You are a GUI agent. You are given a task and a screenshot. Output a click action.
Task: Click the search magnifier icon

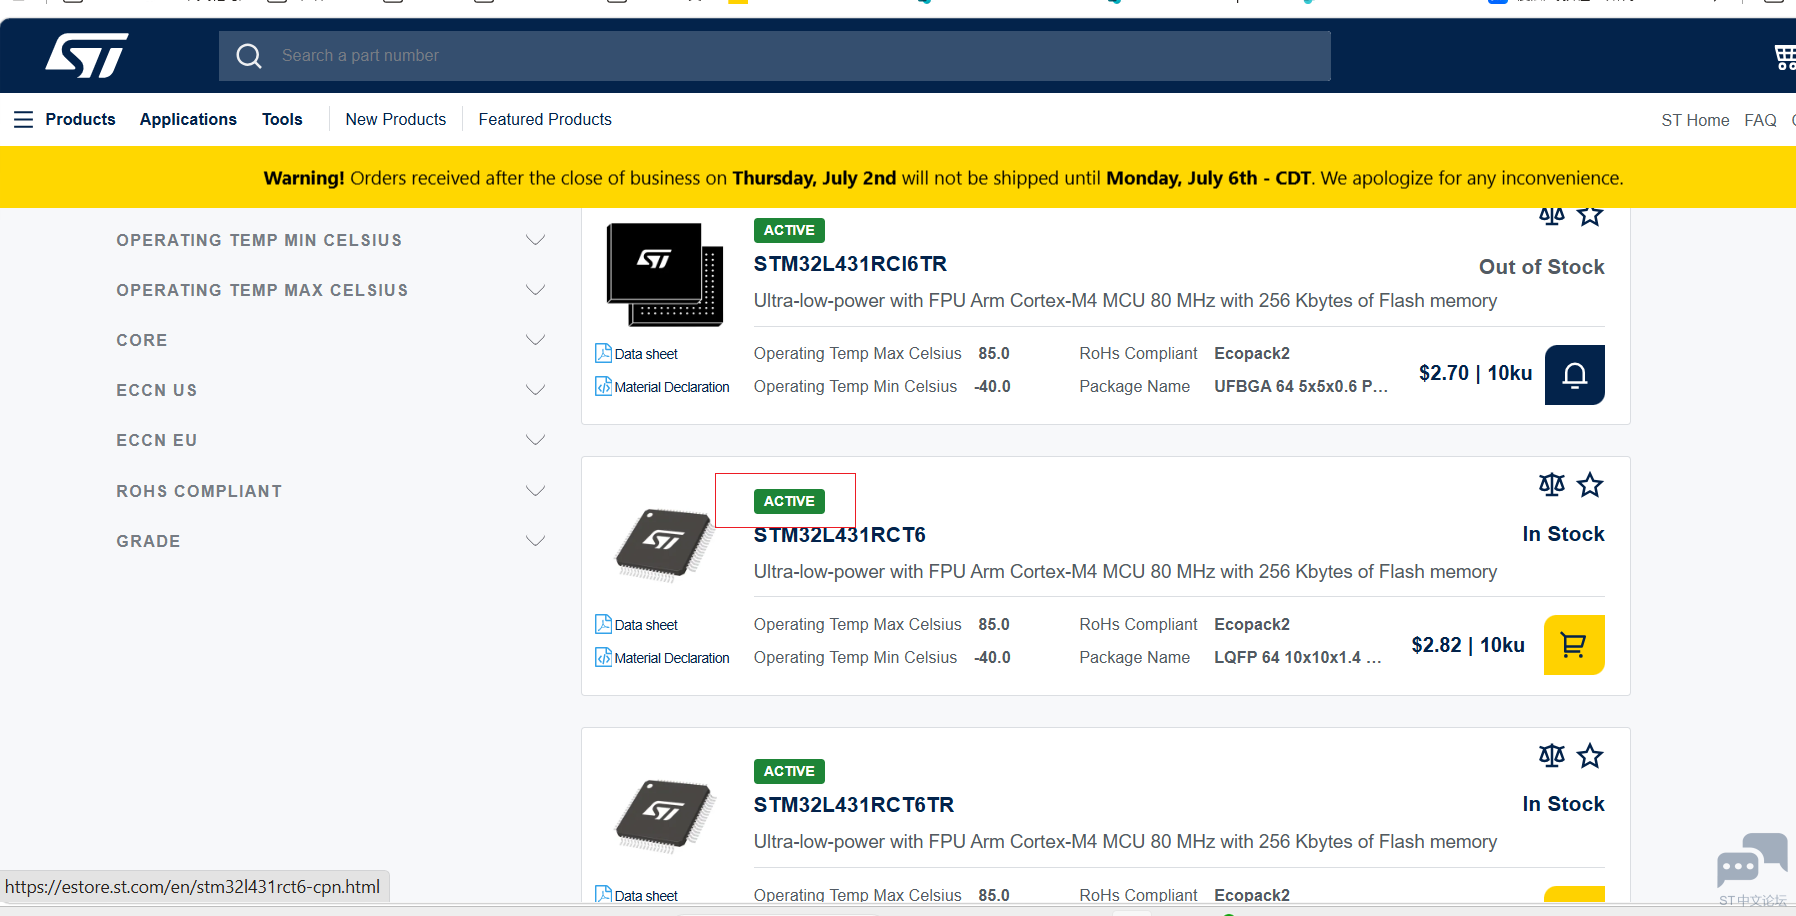point(249,56)
